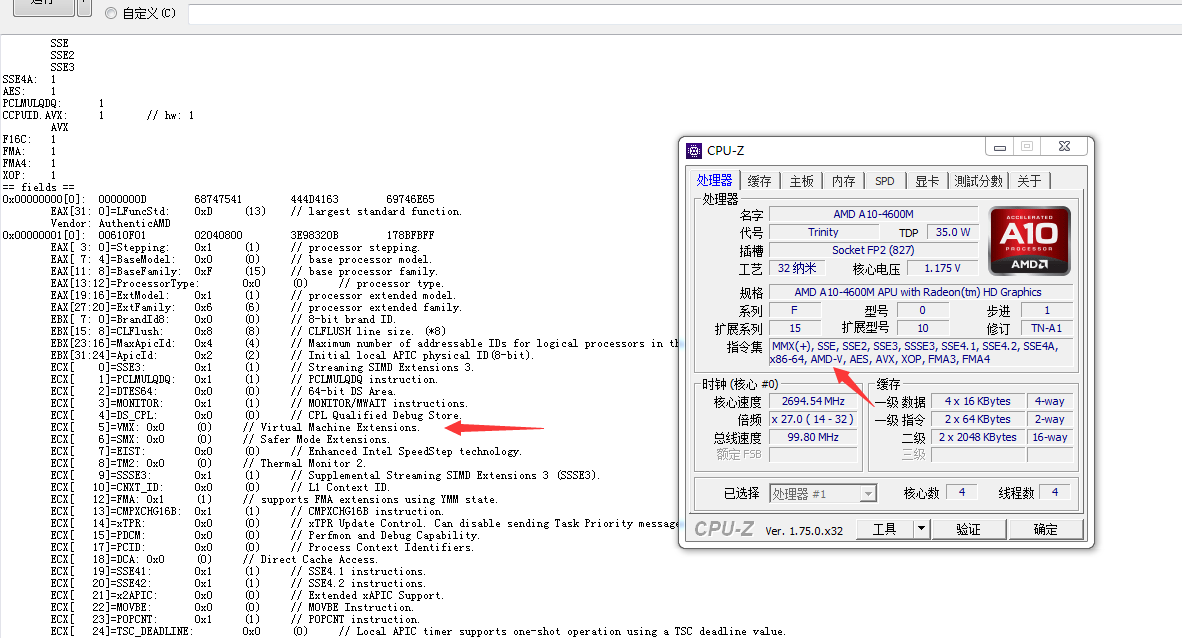Click the EIST Enhanced Intel SpeedStep line
The height and width of the screenshot is (638, 1182).
pyautogui.click(x=286, y=452)
